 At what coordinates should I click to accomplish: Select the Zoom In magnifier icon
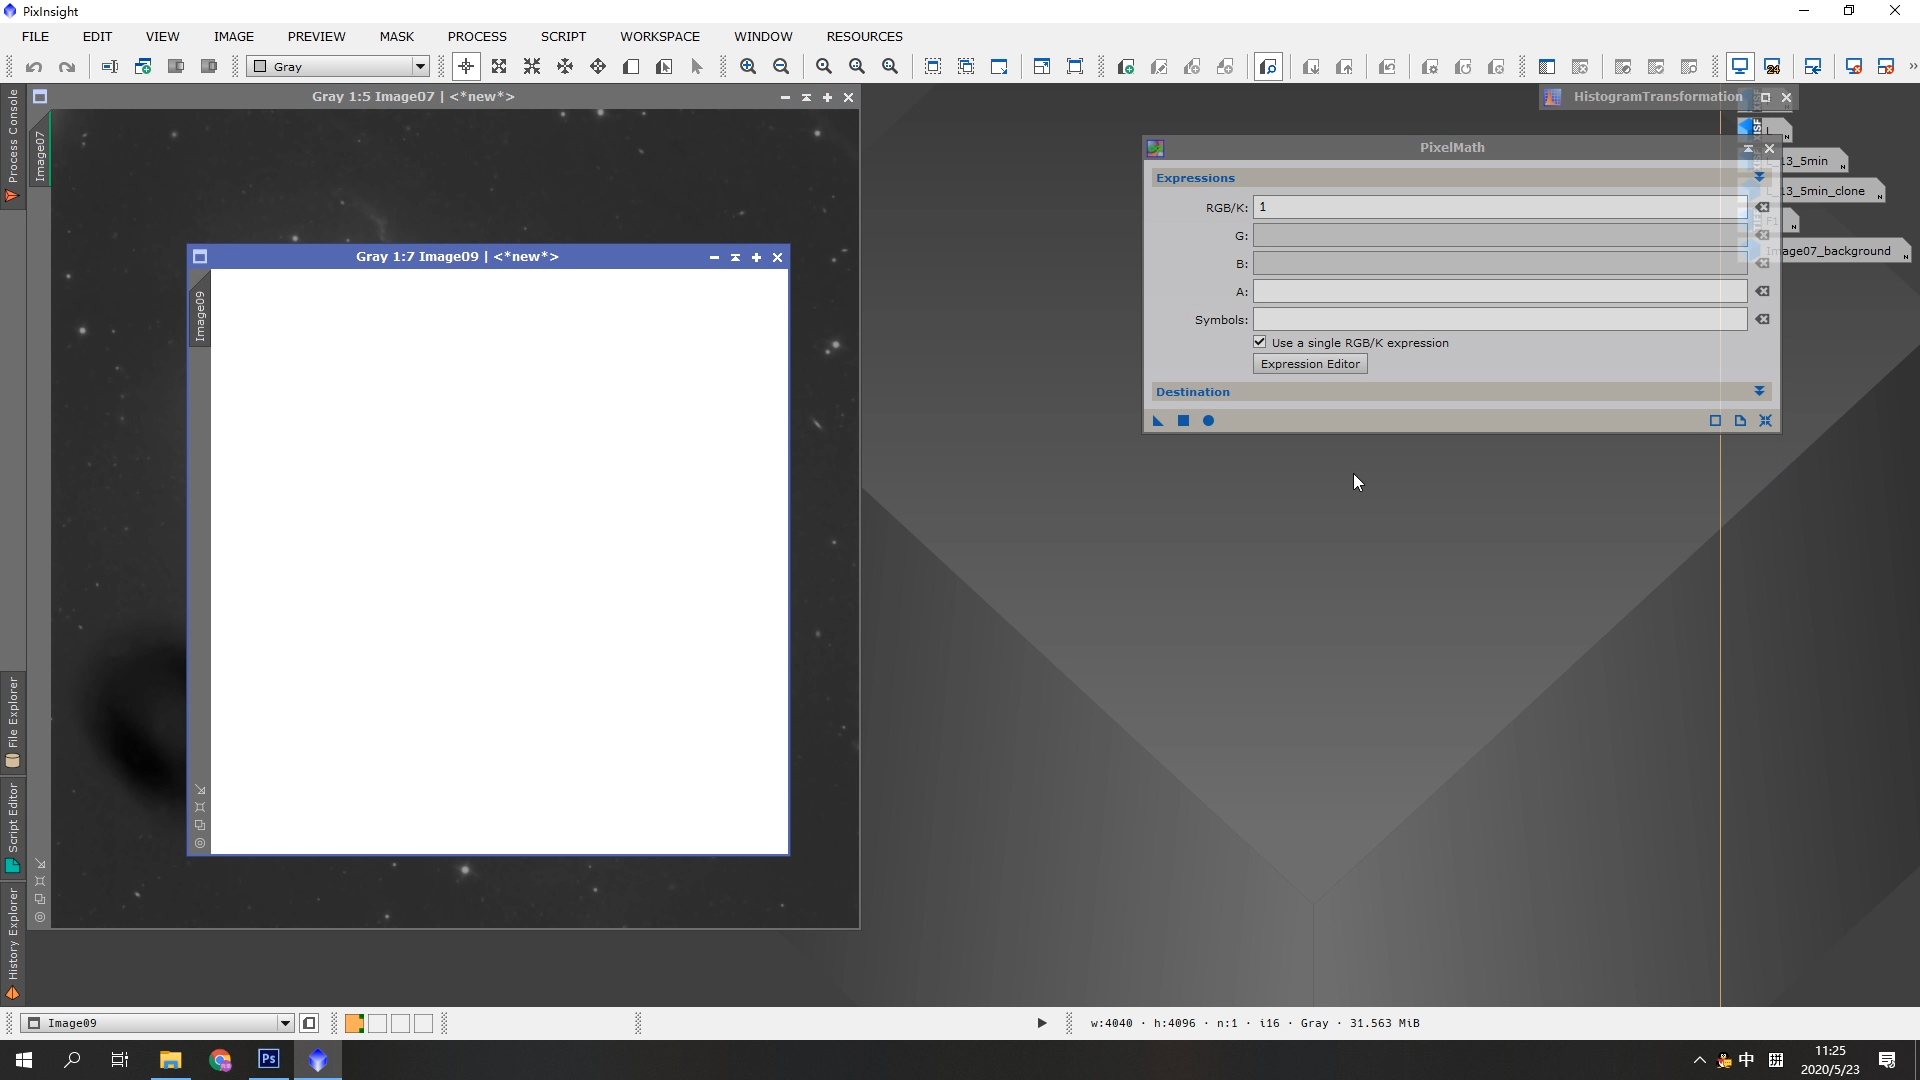click(748, 67)
